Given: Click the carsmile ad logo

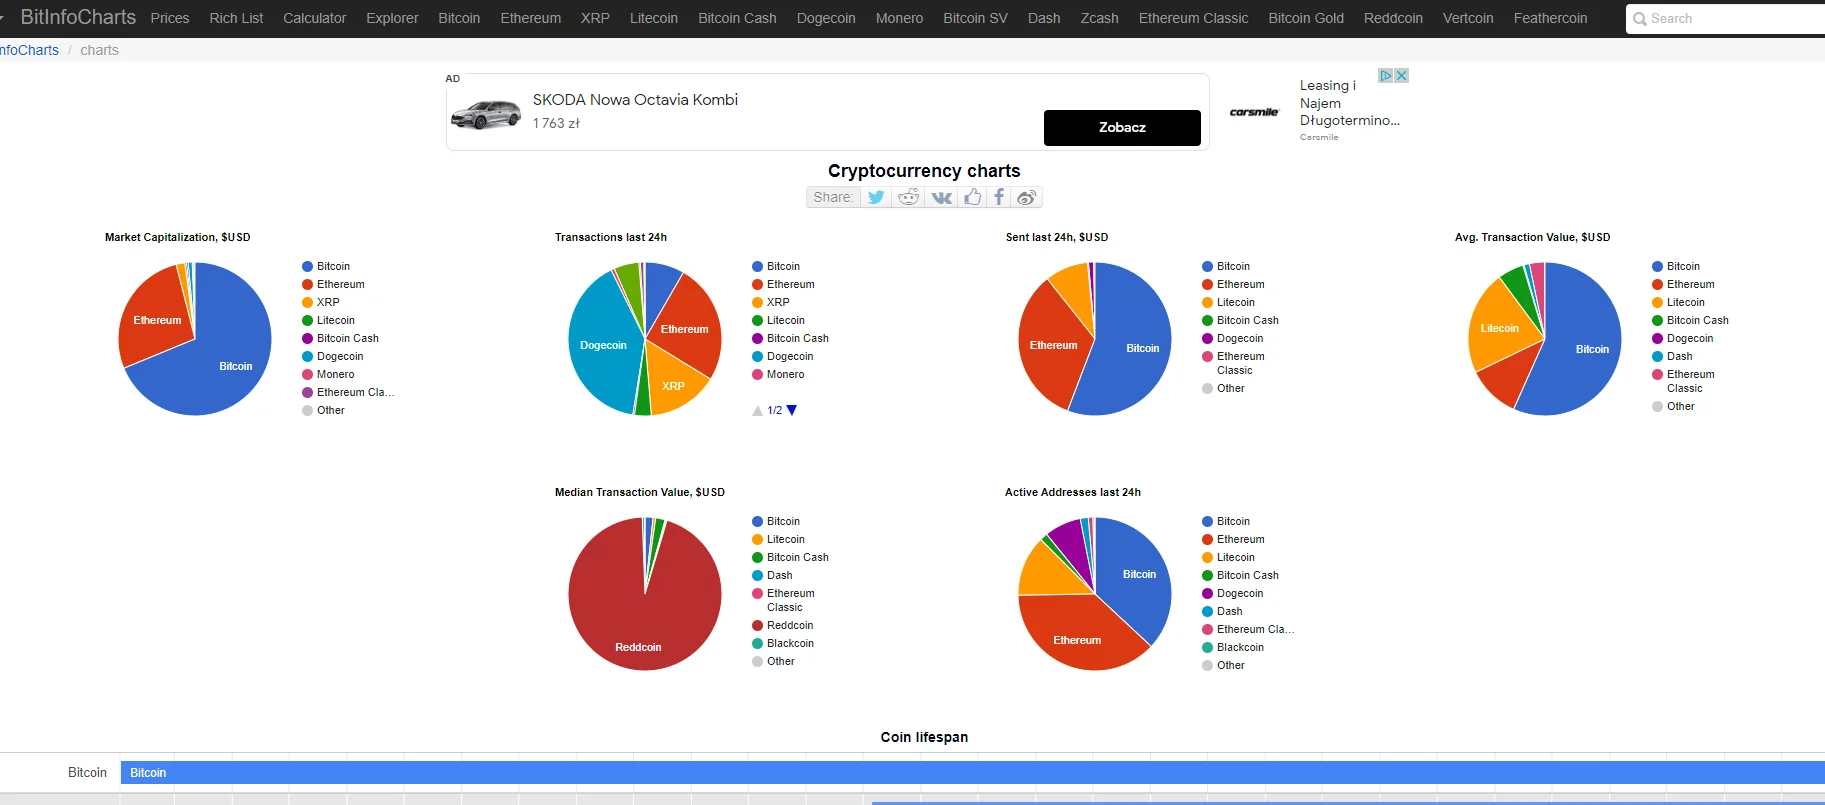Looking at the screenshot, I should click(x=1254, y=112).
